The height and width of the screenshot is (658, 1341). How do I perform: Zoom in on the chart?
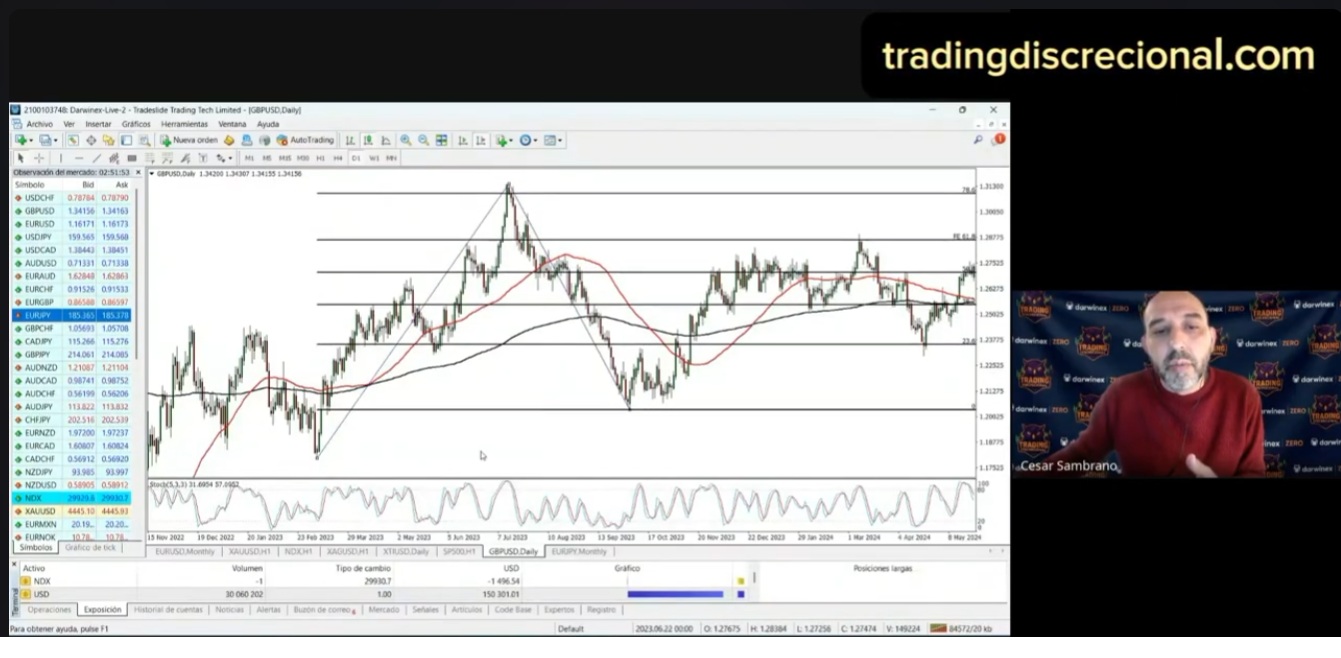coord(406,140)
